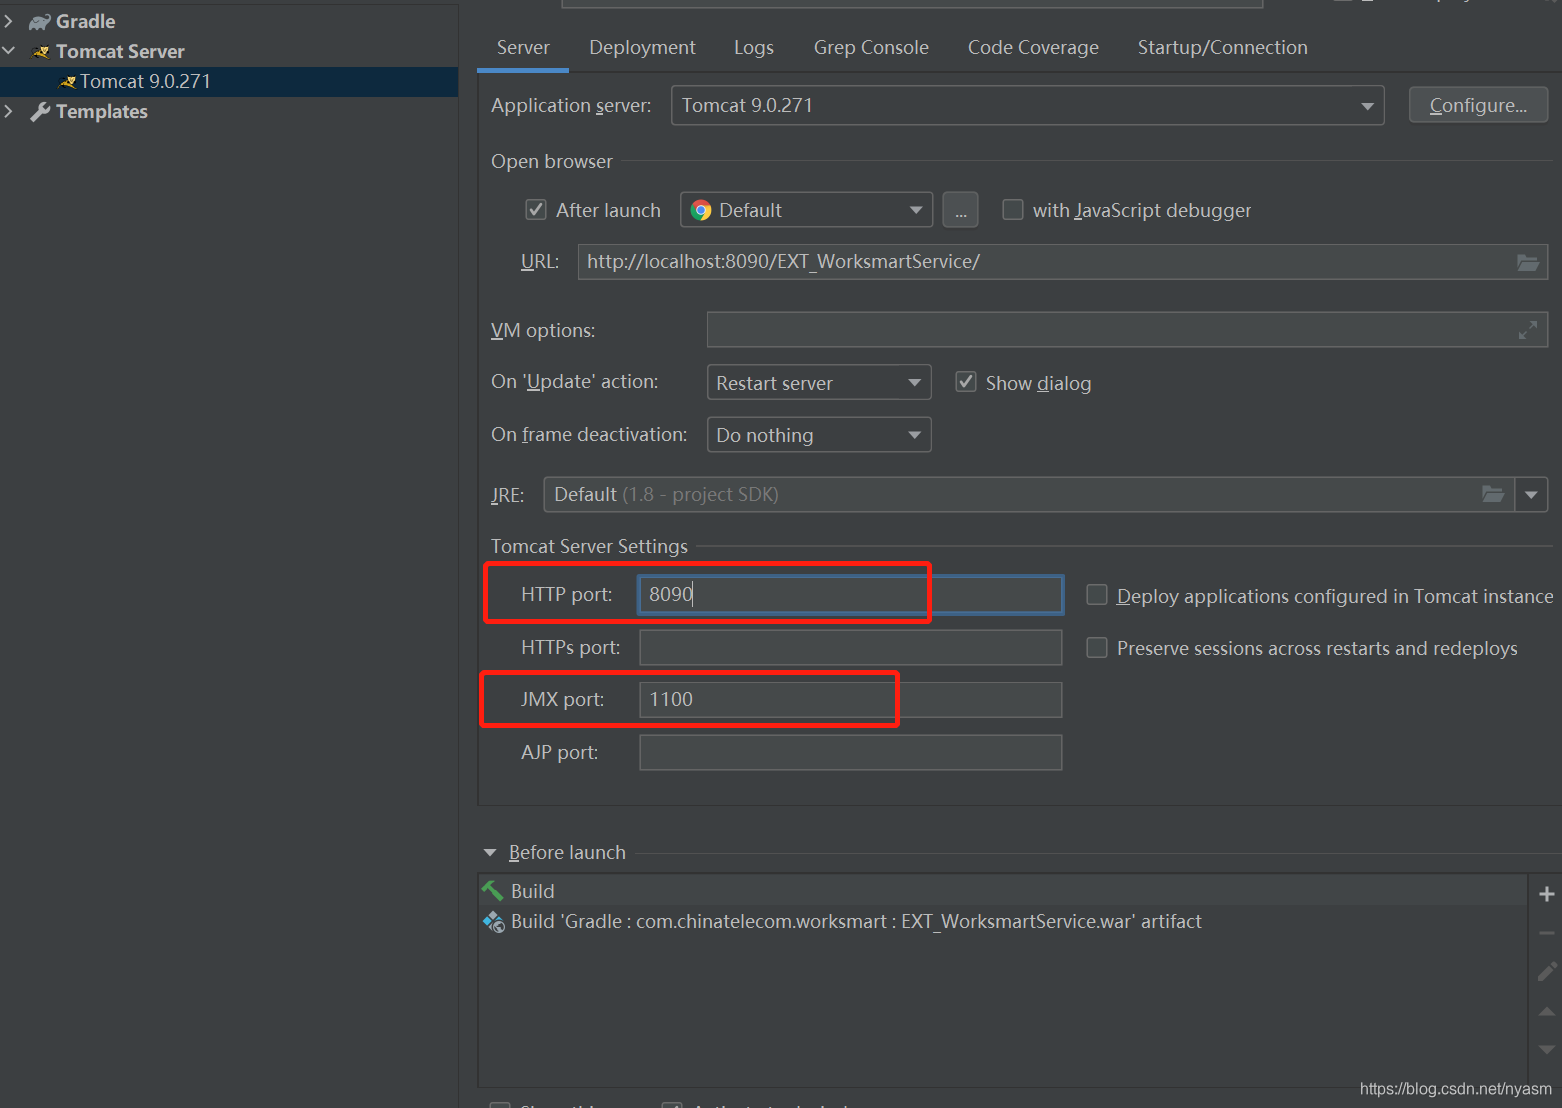Enable Deploy applications configured in Tomcat instance
Viewport: 1562px width, 1108px height.
click(x=1097, y=595)
